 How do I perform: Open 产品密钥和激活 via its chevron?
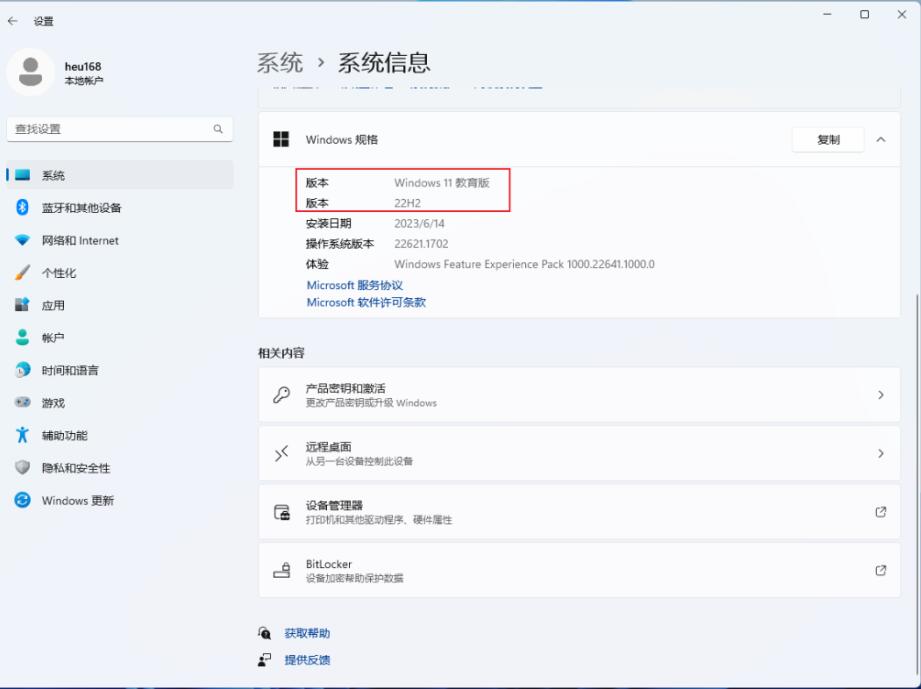click(x=880, y=395)
